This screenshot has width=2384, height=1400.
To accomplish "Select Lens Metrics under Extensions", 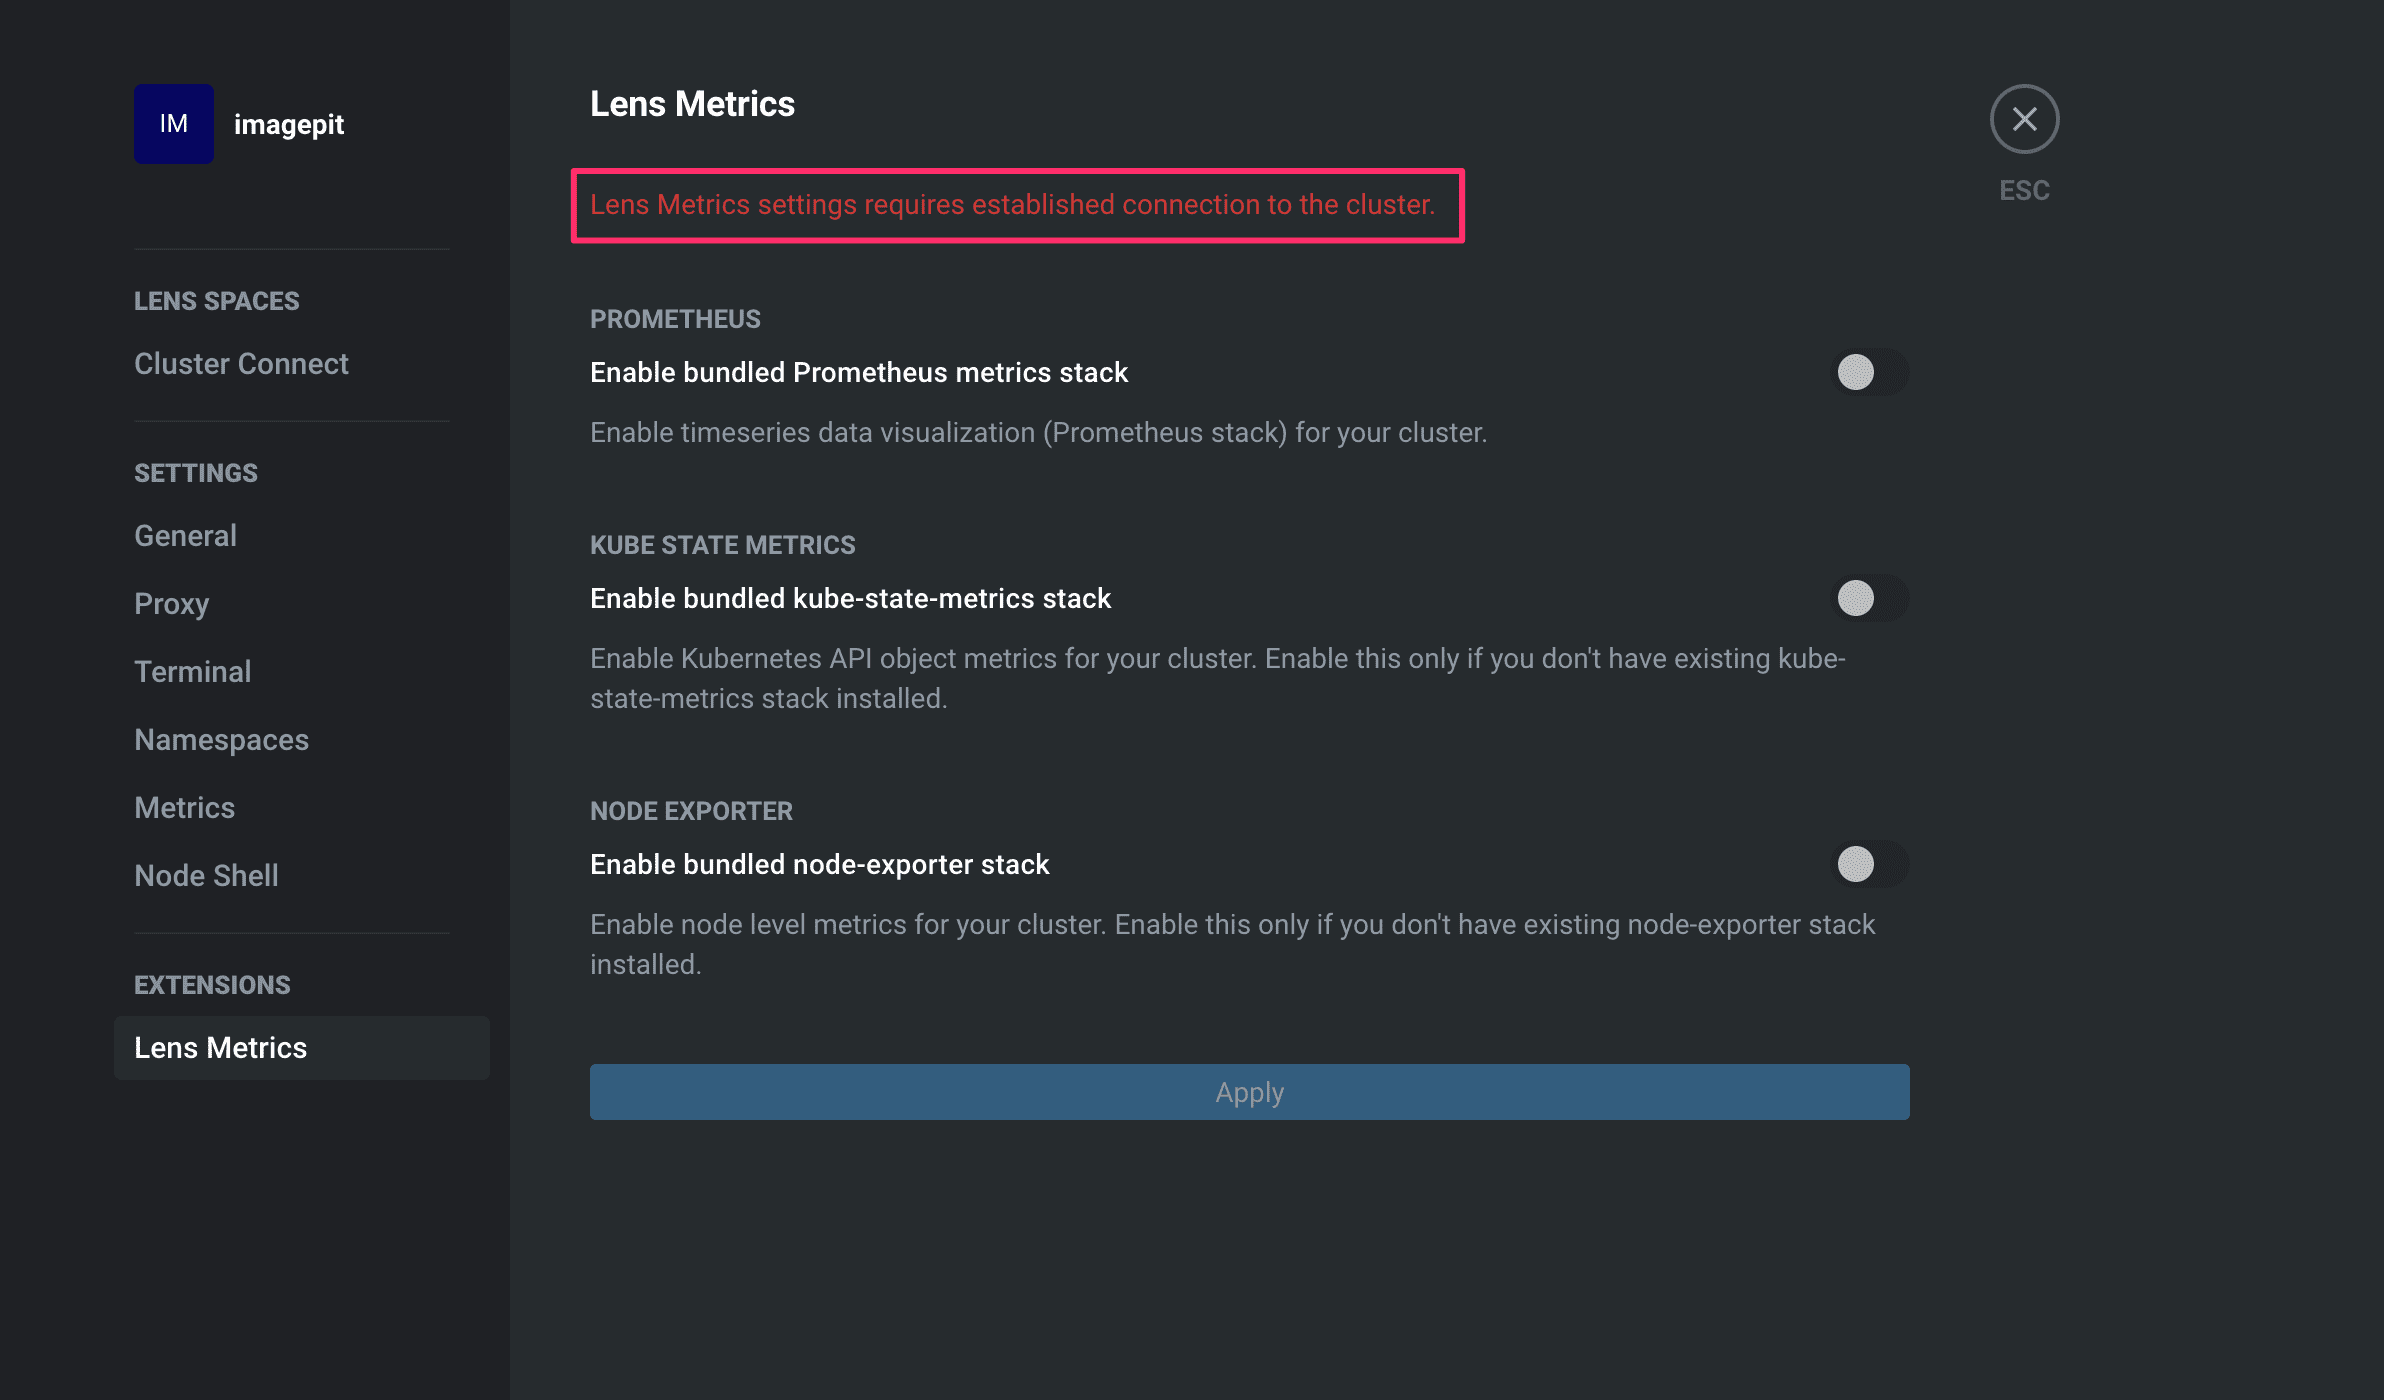I will [x=220, y=1048].
